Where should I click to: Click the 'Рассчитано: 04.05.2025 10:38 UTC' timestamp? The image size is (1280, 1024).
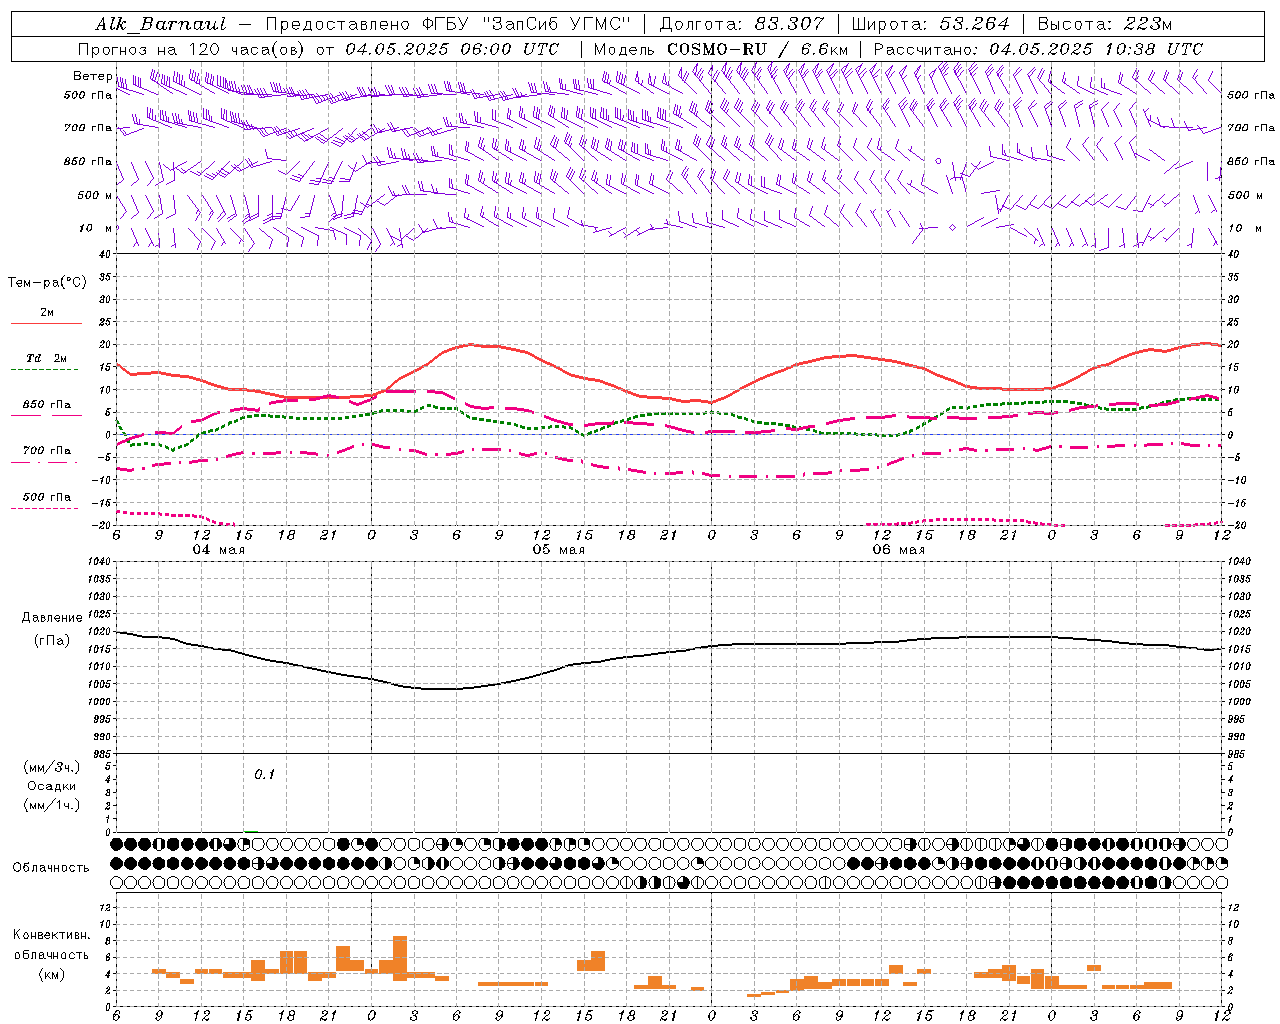point(1038,49)
